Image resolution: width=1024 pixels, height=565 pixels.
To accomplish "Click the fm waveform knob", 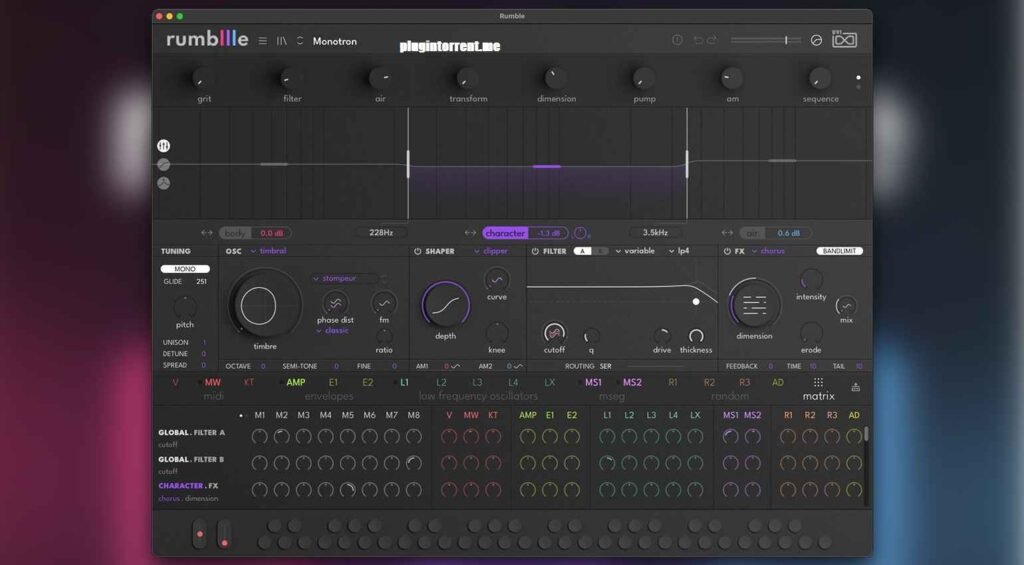I will pyautogui.click(x=383, y=303).
